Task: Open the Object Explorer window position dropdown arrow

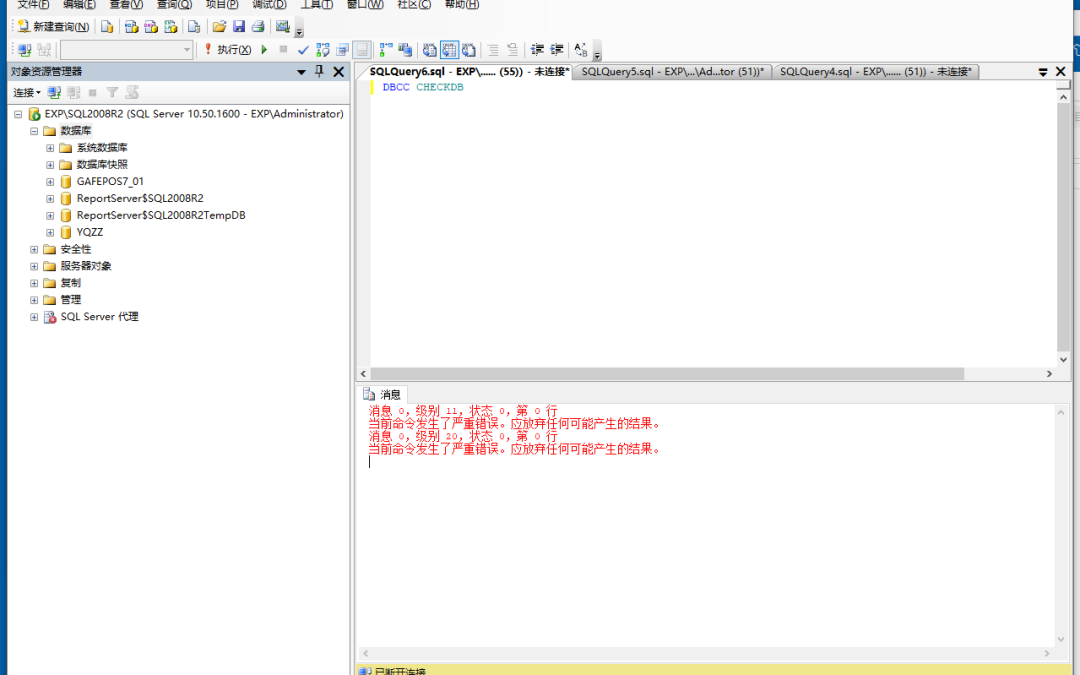Action: tap(301, 72)
